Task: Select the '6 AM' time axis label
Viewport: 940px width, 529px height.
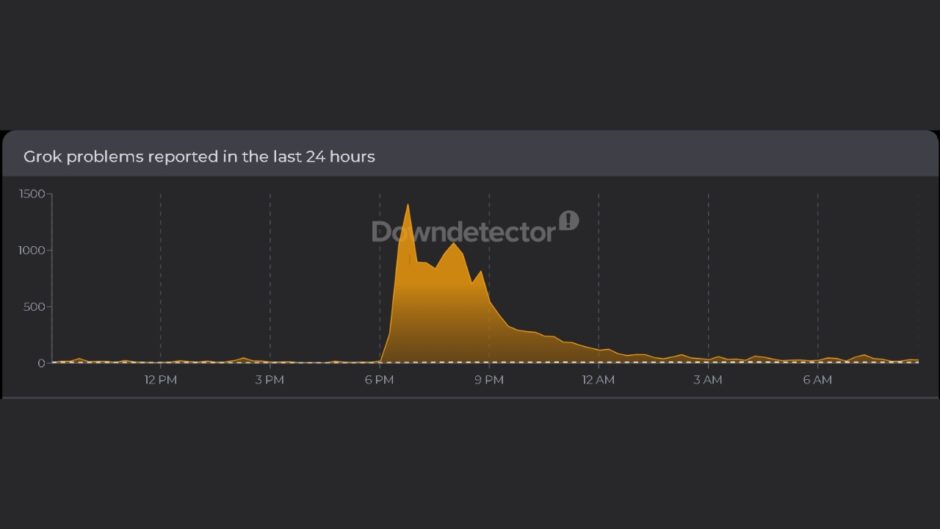Action: pyautogui.click(x=818, y=380)
